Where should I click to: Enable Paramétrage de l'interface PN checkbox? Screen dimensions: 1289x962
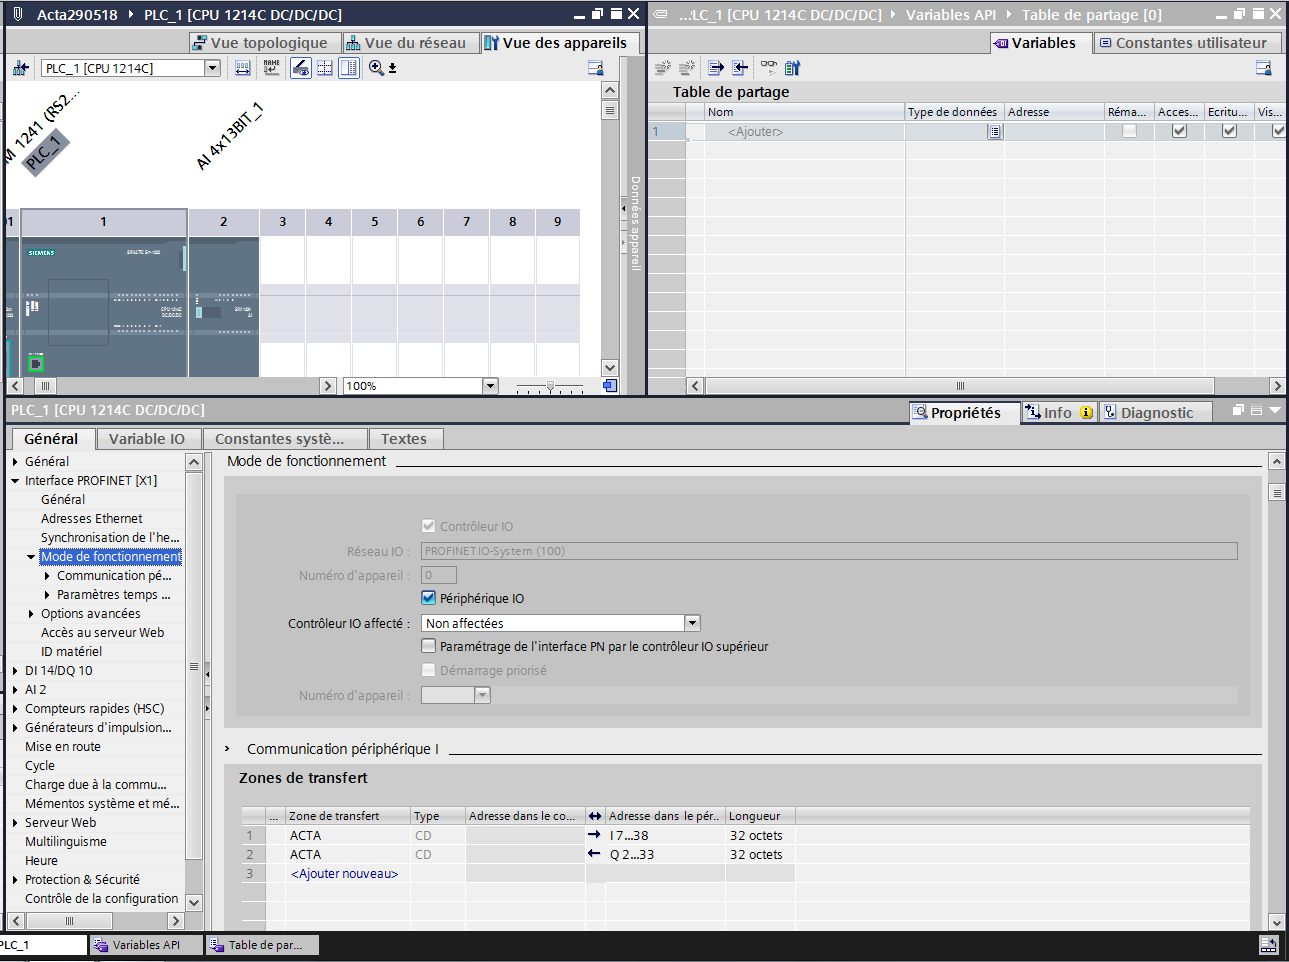click(429, 646)
